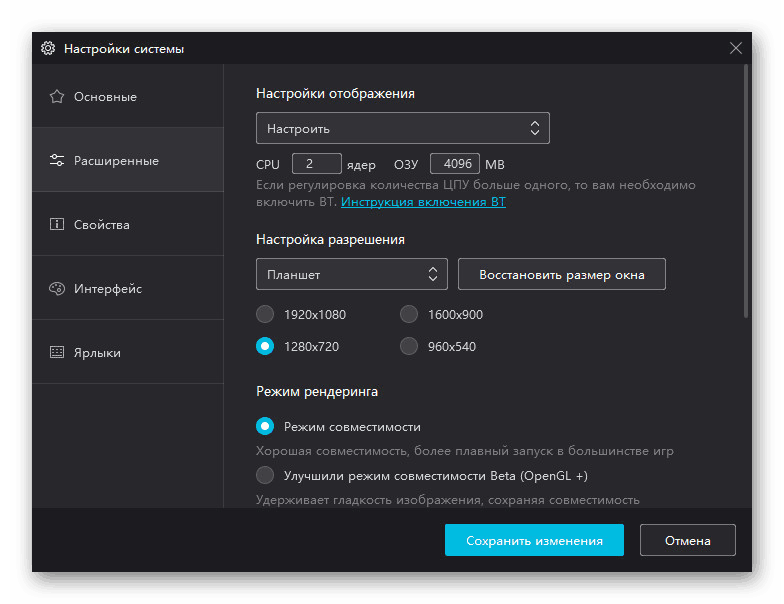Select the 1600x900 resolution option
This screenshot has height=604, width=784.
coord(409,315)
